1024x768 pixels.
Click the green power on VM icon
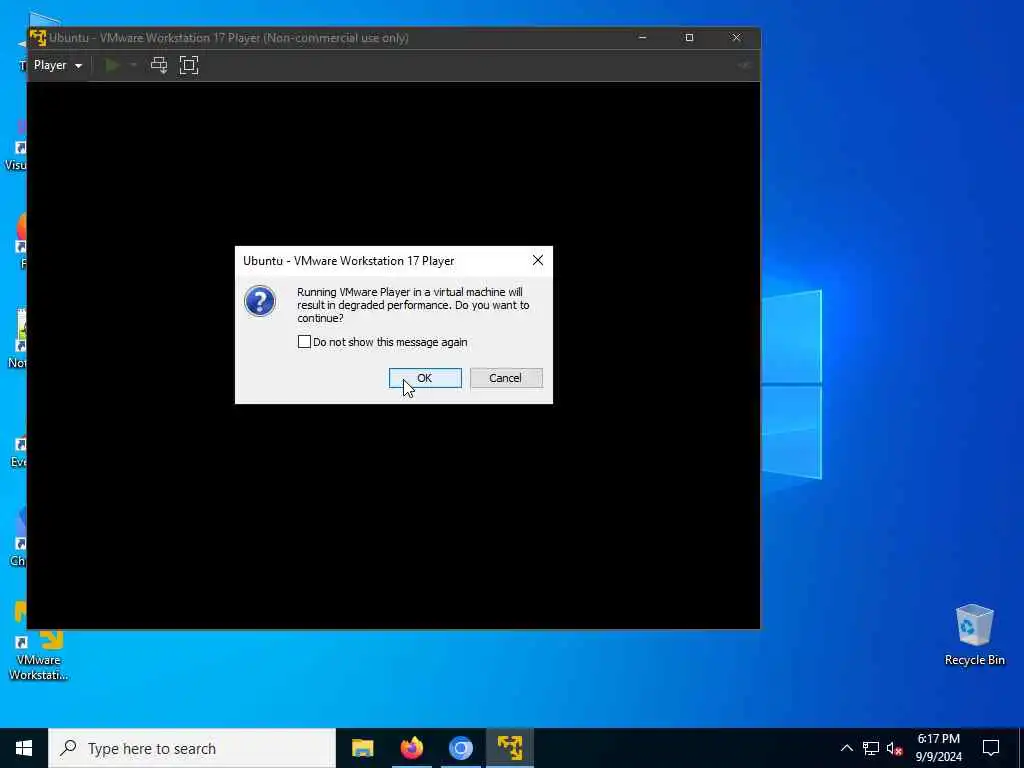[112, 65]
